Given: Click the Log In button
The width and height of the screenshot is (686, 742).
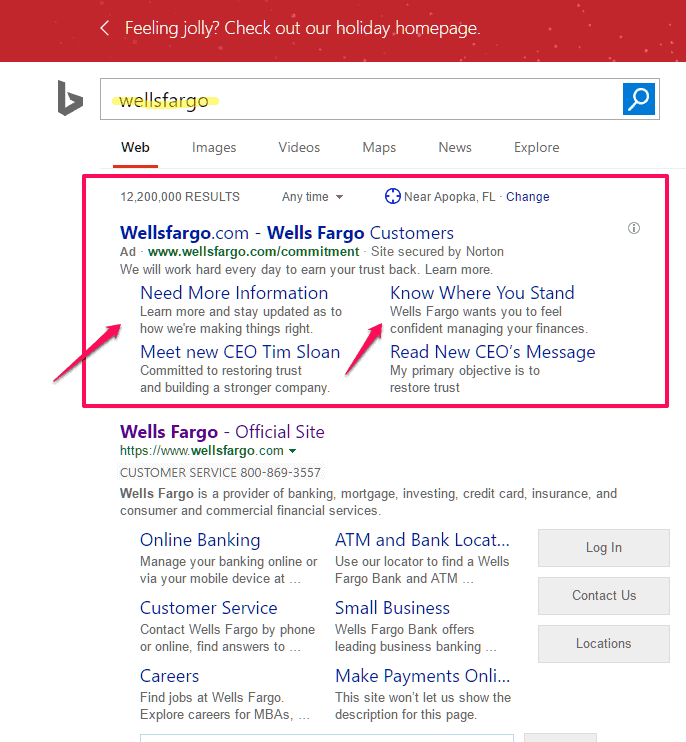Looking at the screenshot, I should point(604,548).
